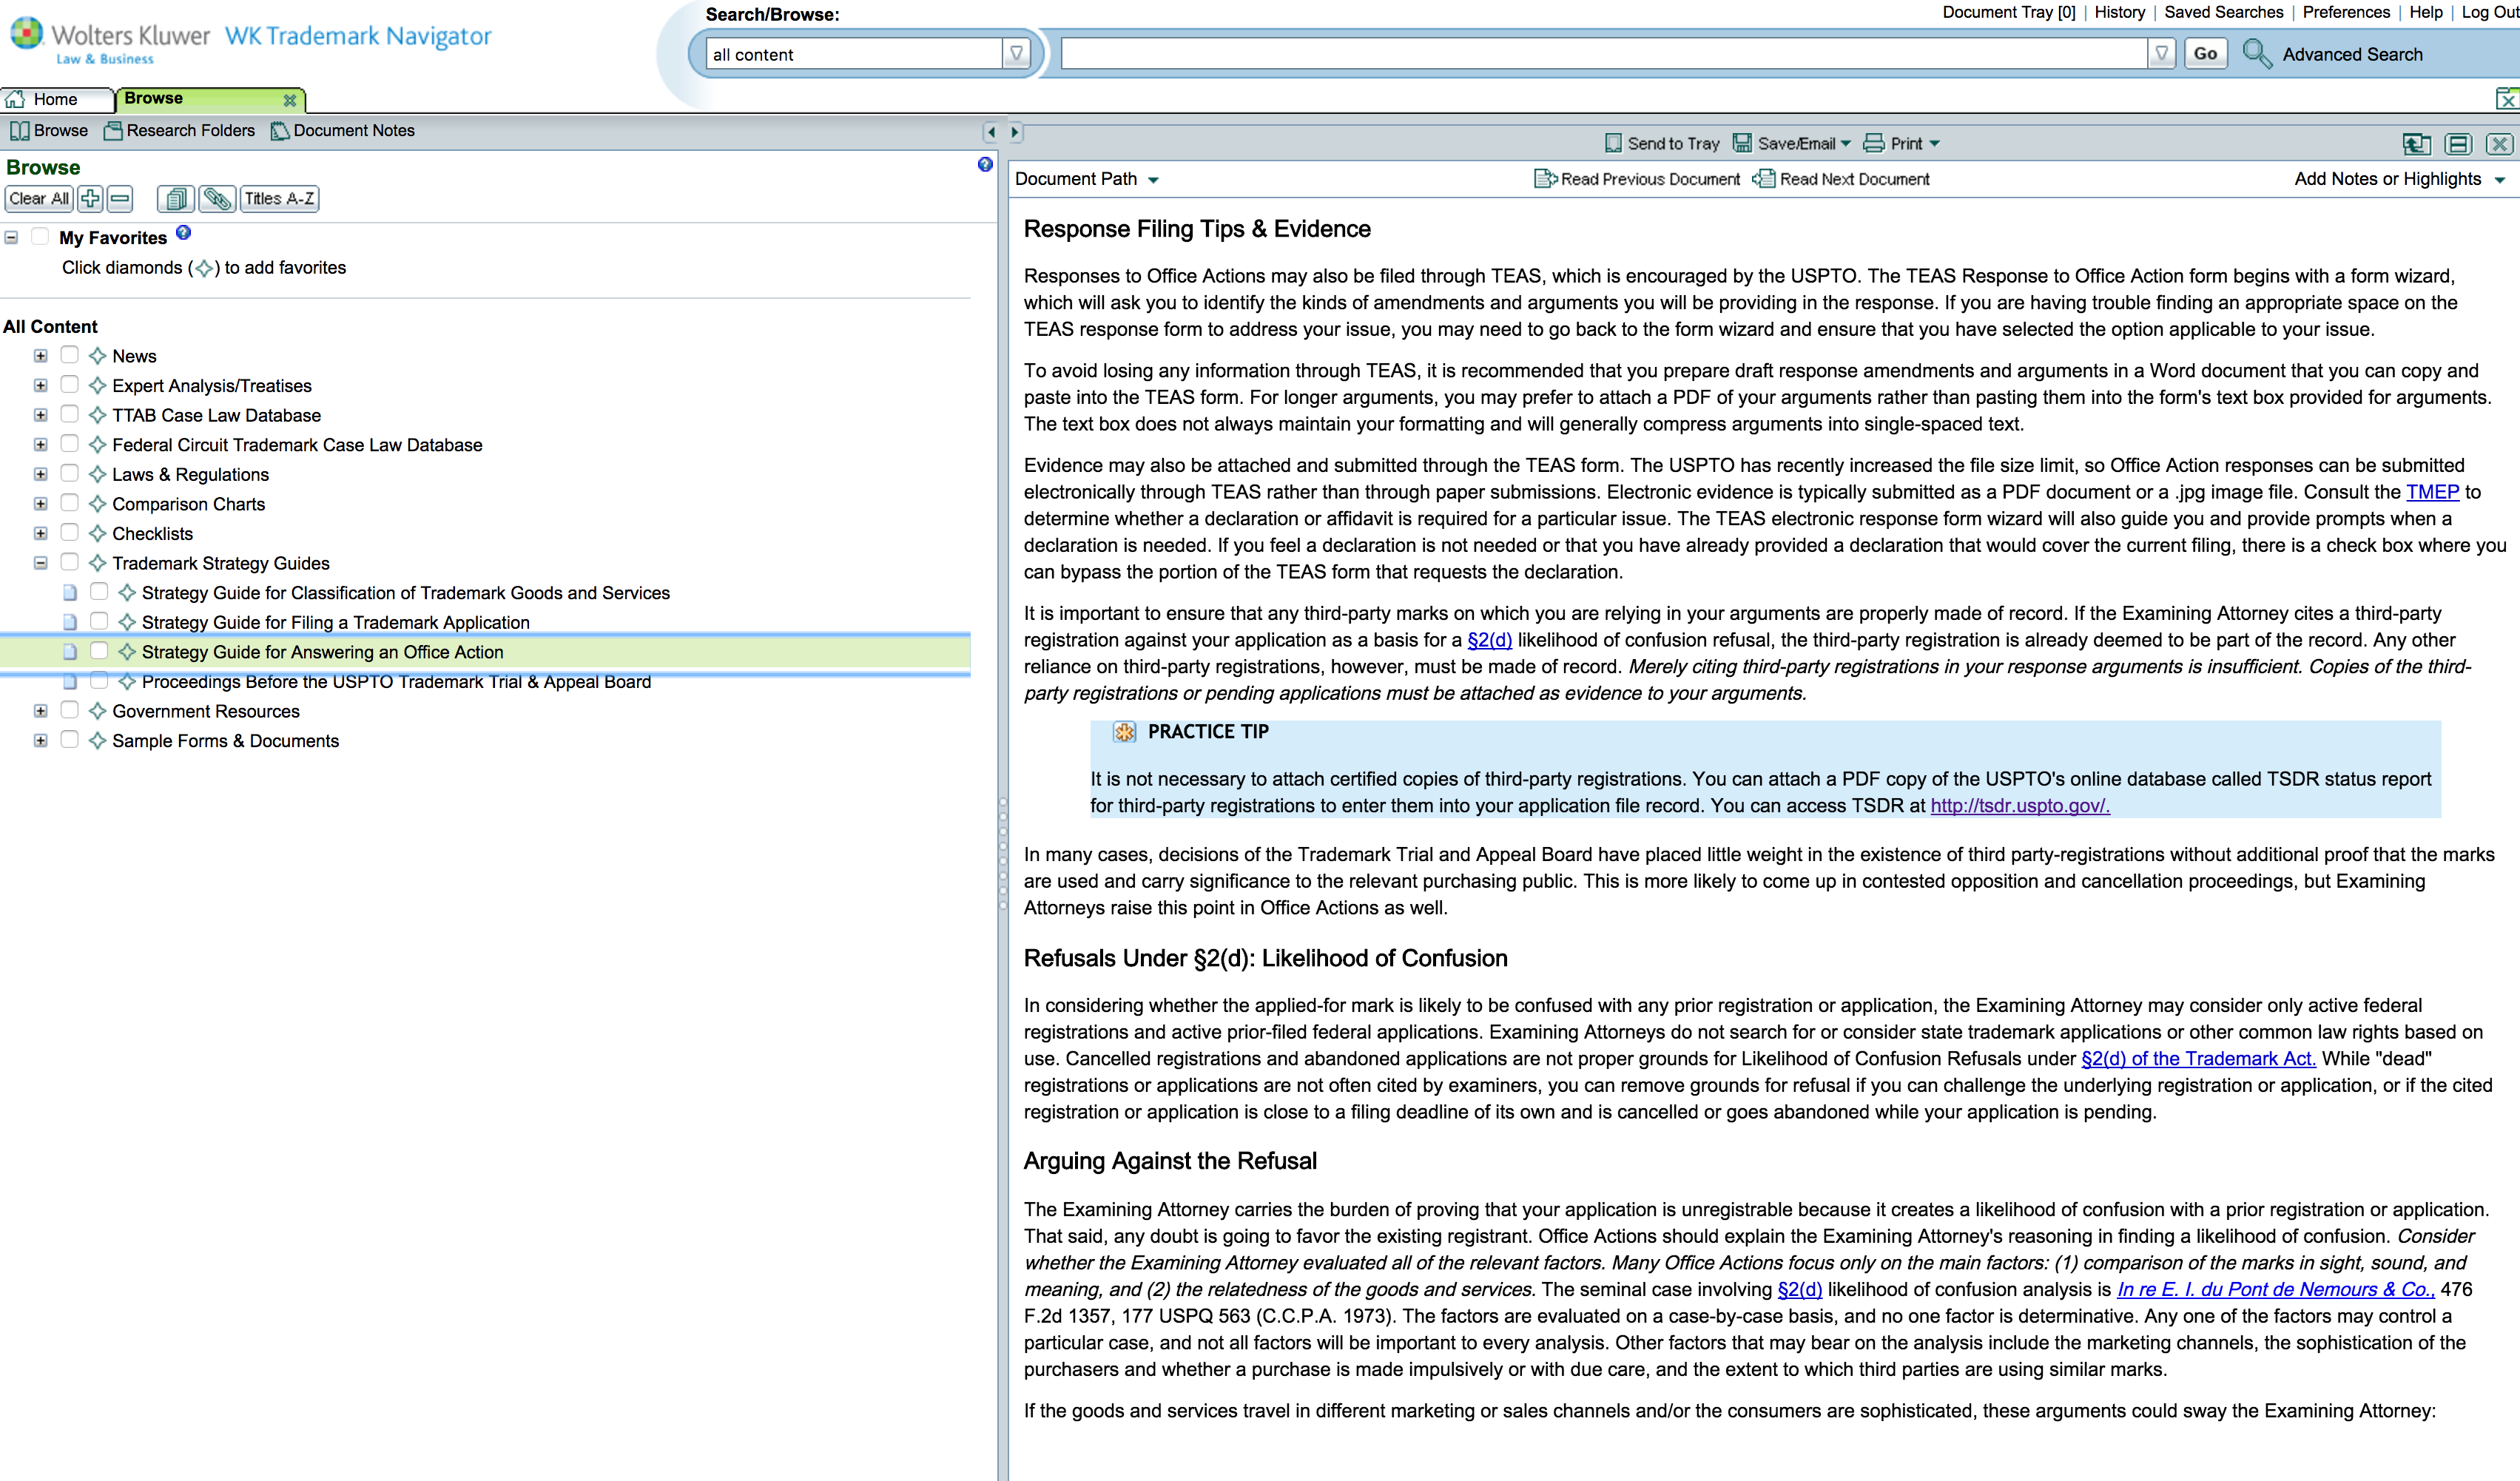
Task: Open Browse help question-mark icon at panel's right edge
Action: pyautogui.click(x=985, y=164)
